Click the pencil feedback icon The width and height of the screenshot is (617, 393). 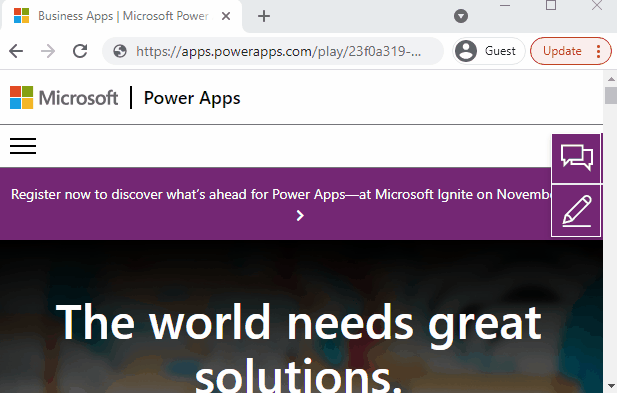coord(576,210)
